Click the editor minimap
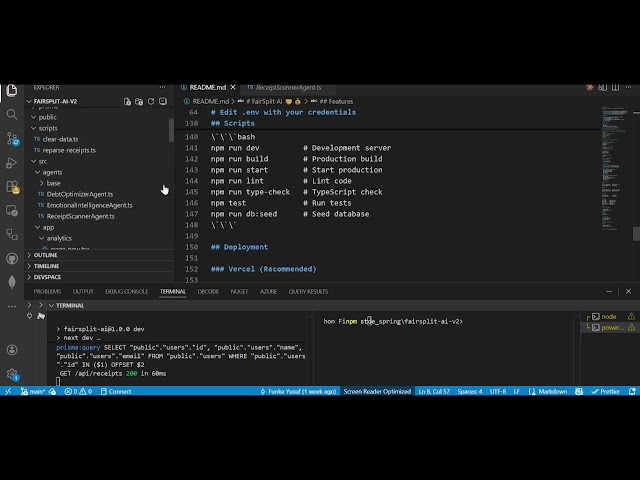 (614, 130)
